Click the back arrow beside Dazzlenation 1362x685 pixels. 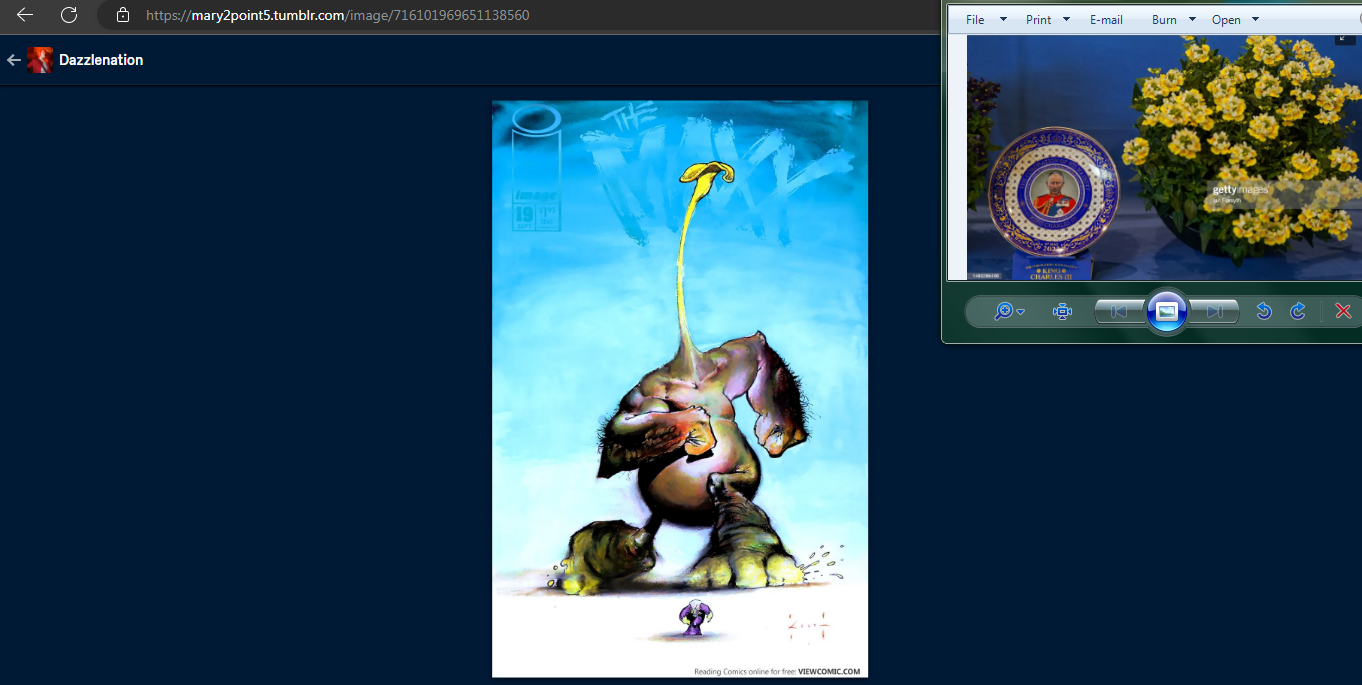14,60
